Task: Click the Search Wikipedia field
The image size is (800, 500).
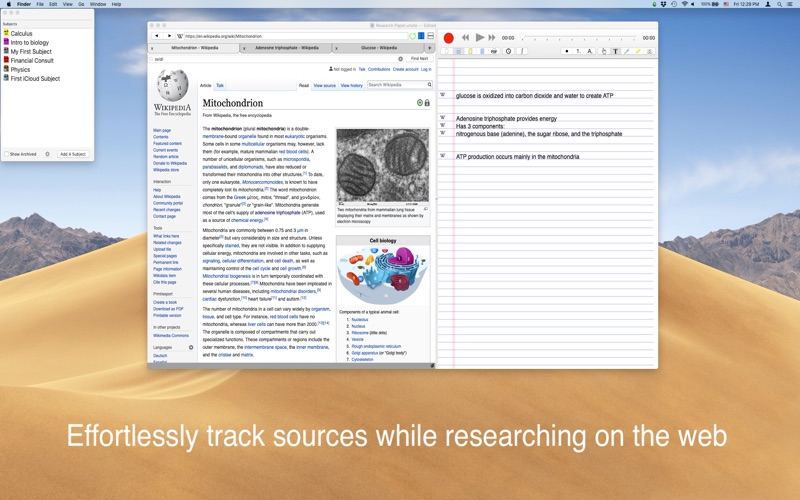Action: tap(399, 85)
